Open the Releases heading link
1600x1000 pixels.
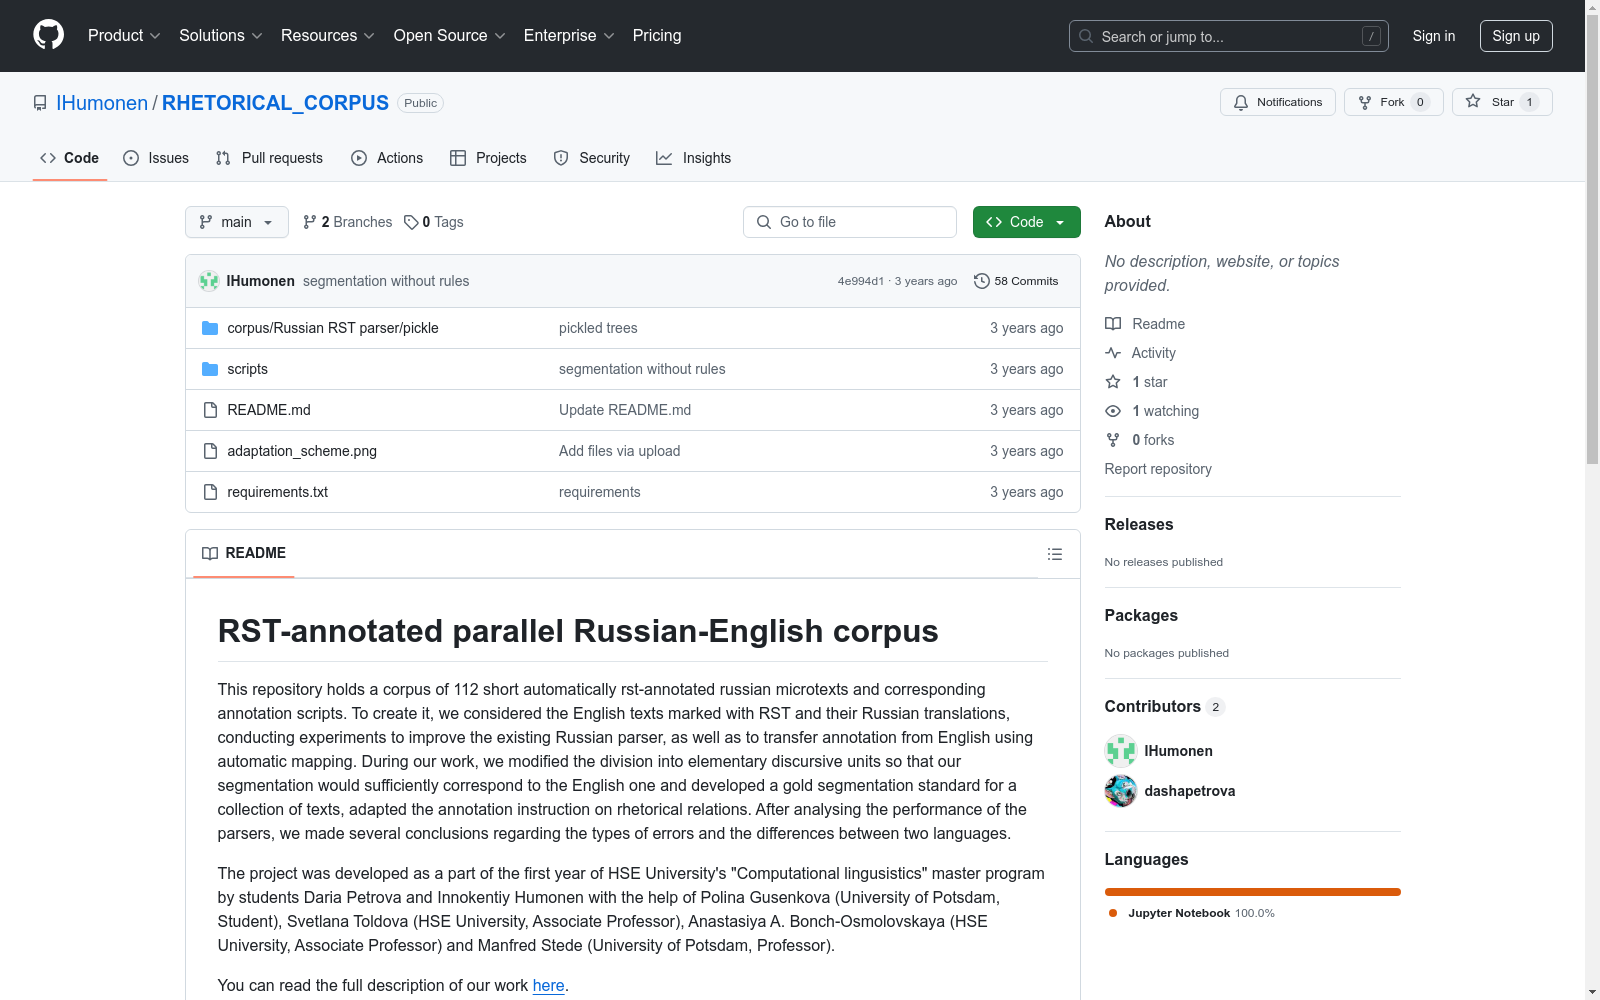pyautogui.click(x=1139, y=524)
